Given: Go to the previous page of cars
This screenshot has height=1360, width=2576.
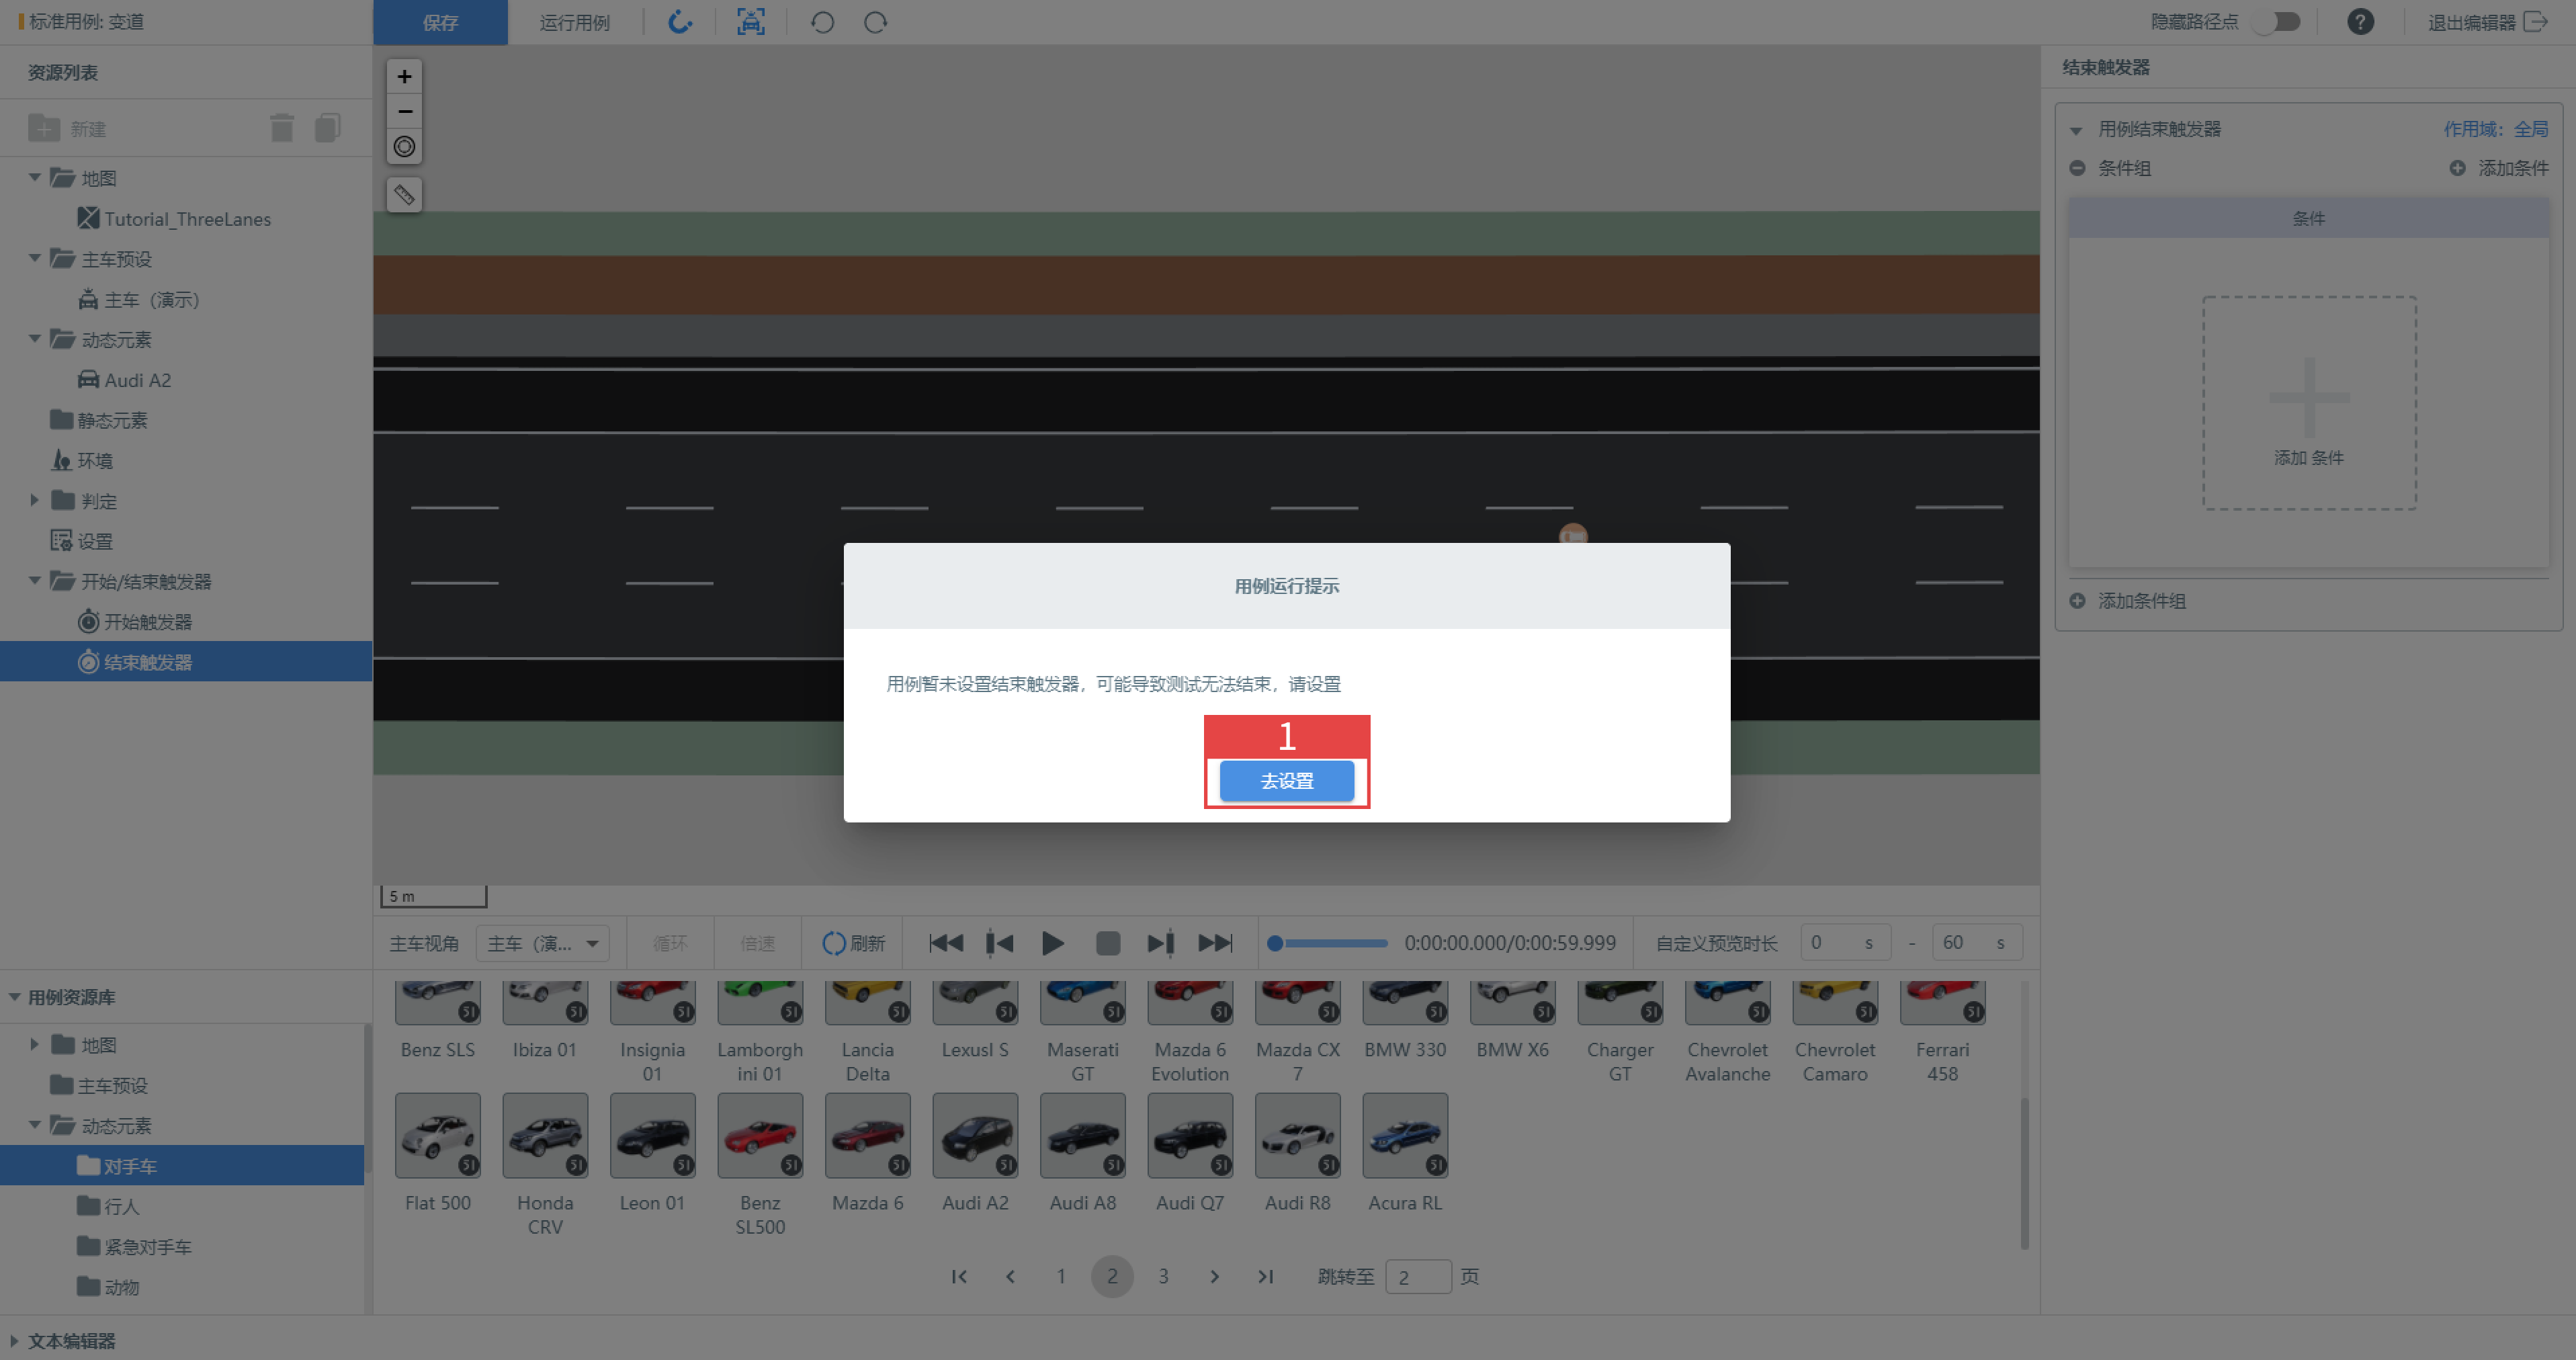Looking at the screenshot, I should 1010,1276.
